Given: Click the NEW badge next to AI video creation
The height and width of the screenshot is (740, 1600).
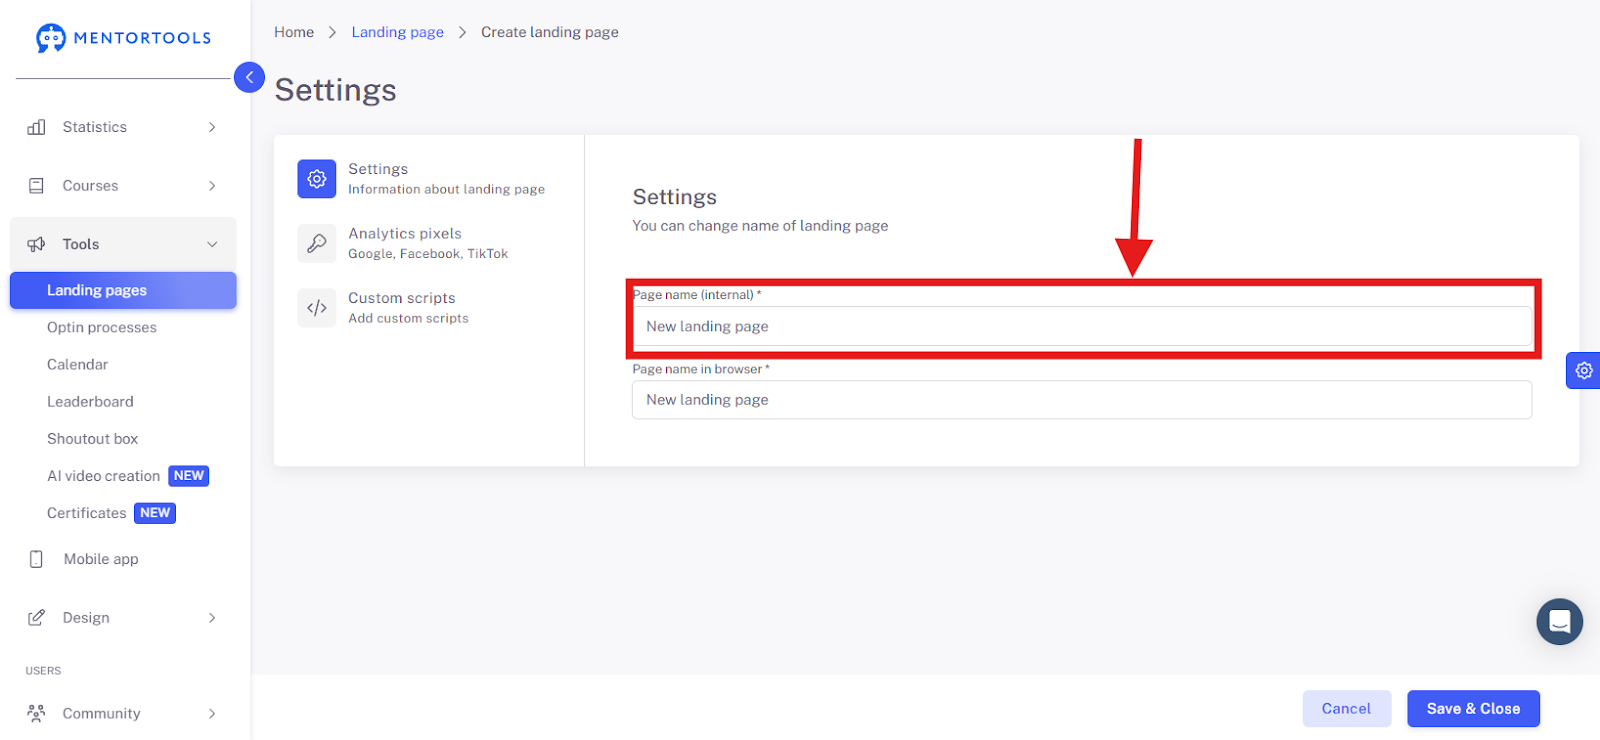Looking at the screenshot, I should [x=188, y=476].
